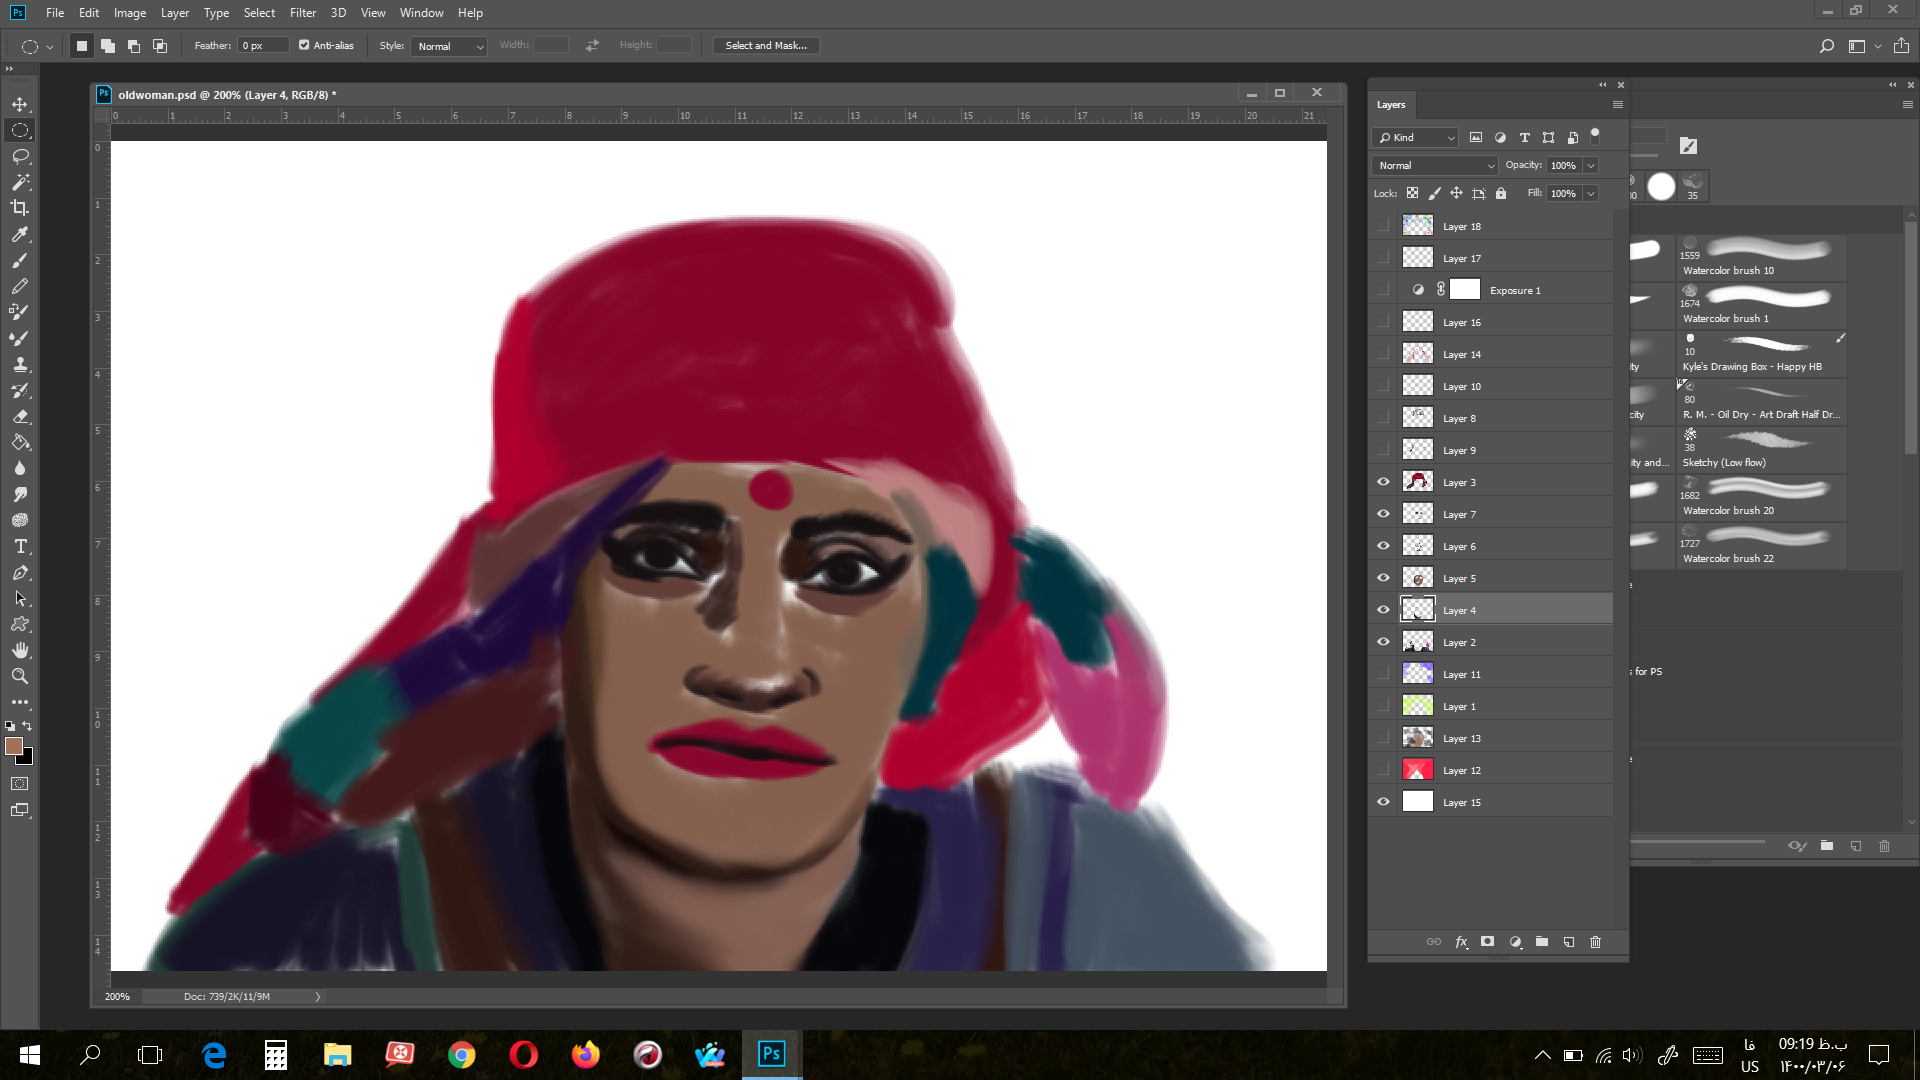Open the Fill slider dropdown
The width and height of the screenshot is (1920, 1080).
[x=1591, y=193]
